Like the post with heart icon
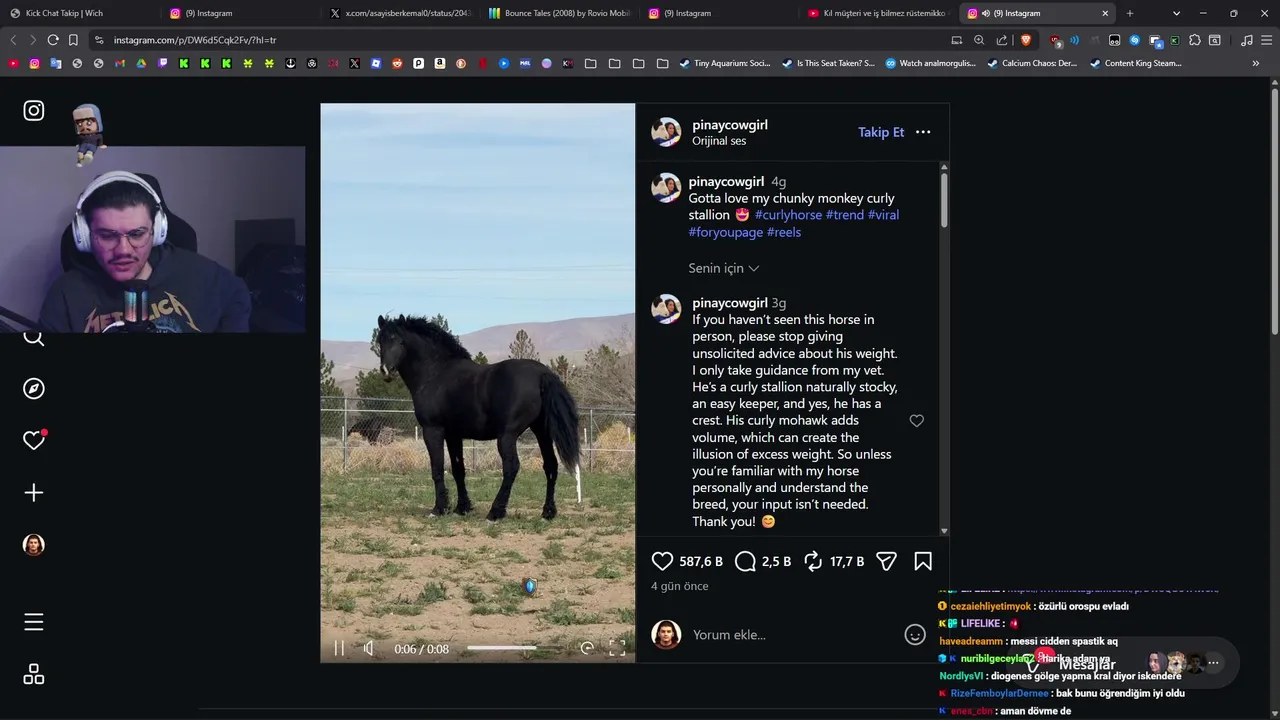1280x720 pixels. 662,562
